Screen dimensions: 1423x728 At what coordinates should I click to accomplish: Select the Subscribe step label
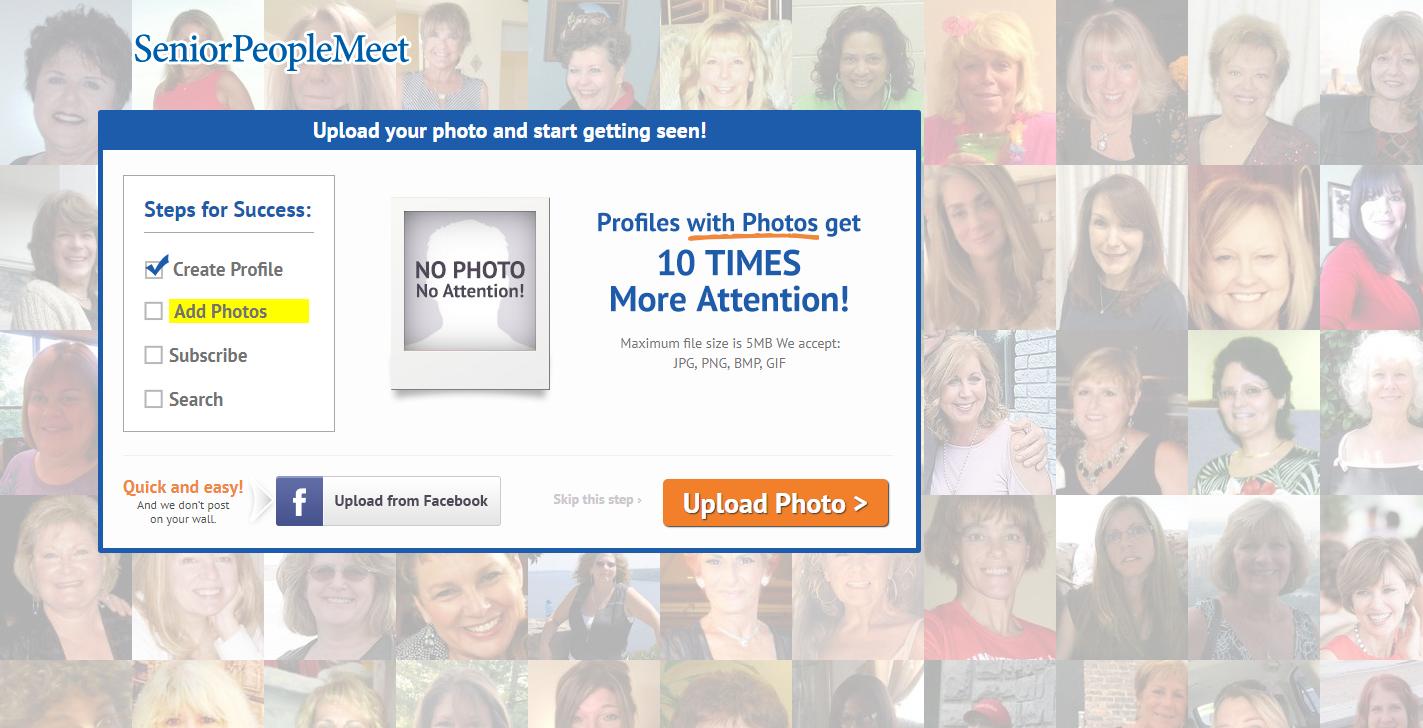[208, 355]
